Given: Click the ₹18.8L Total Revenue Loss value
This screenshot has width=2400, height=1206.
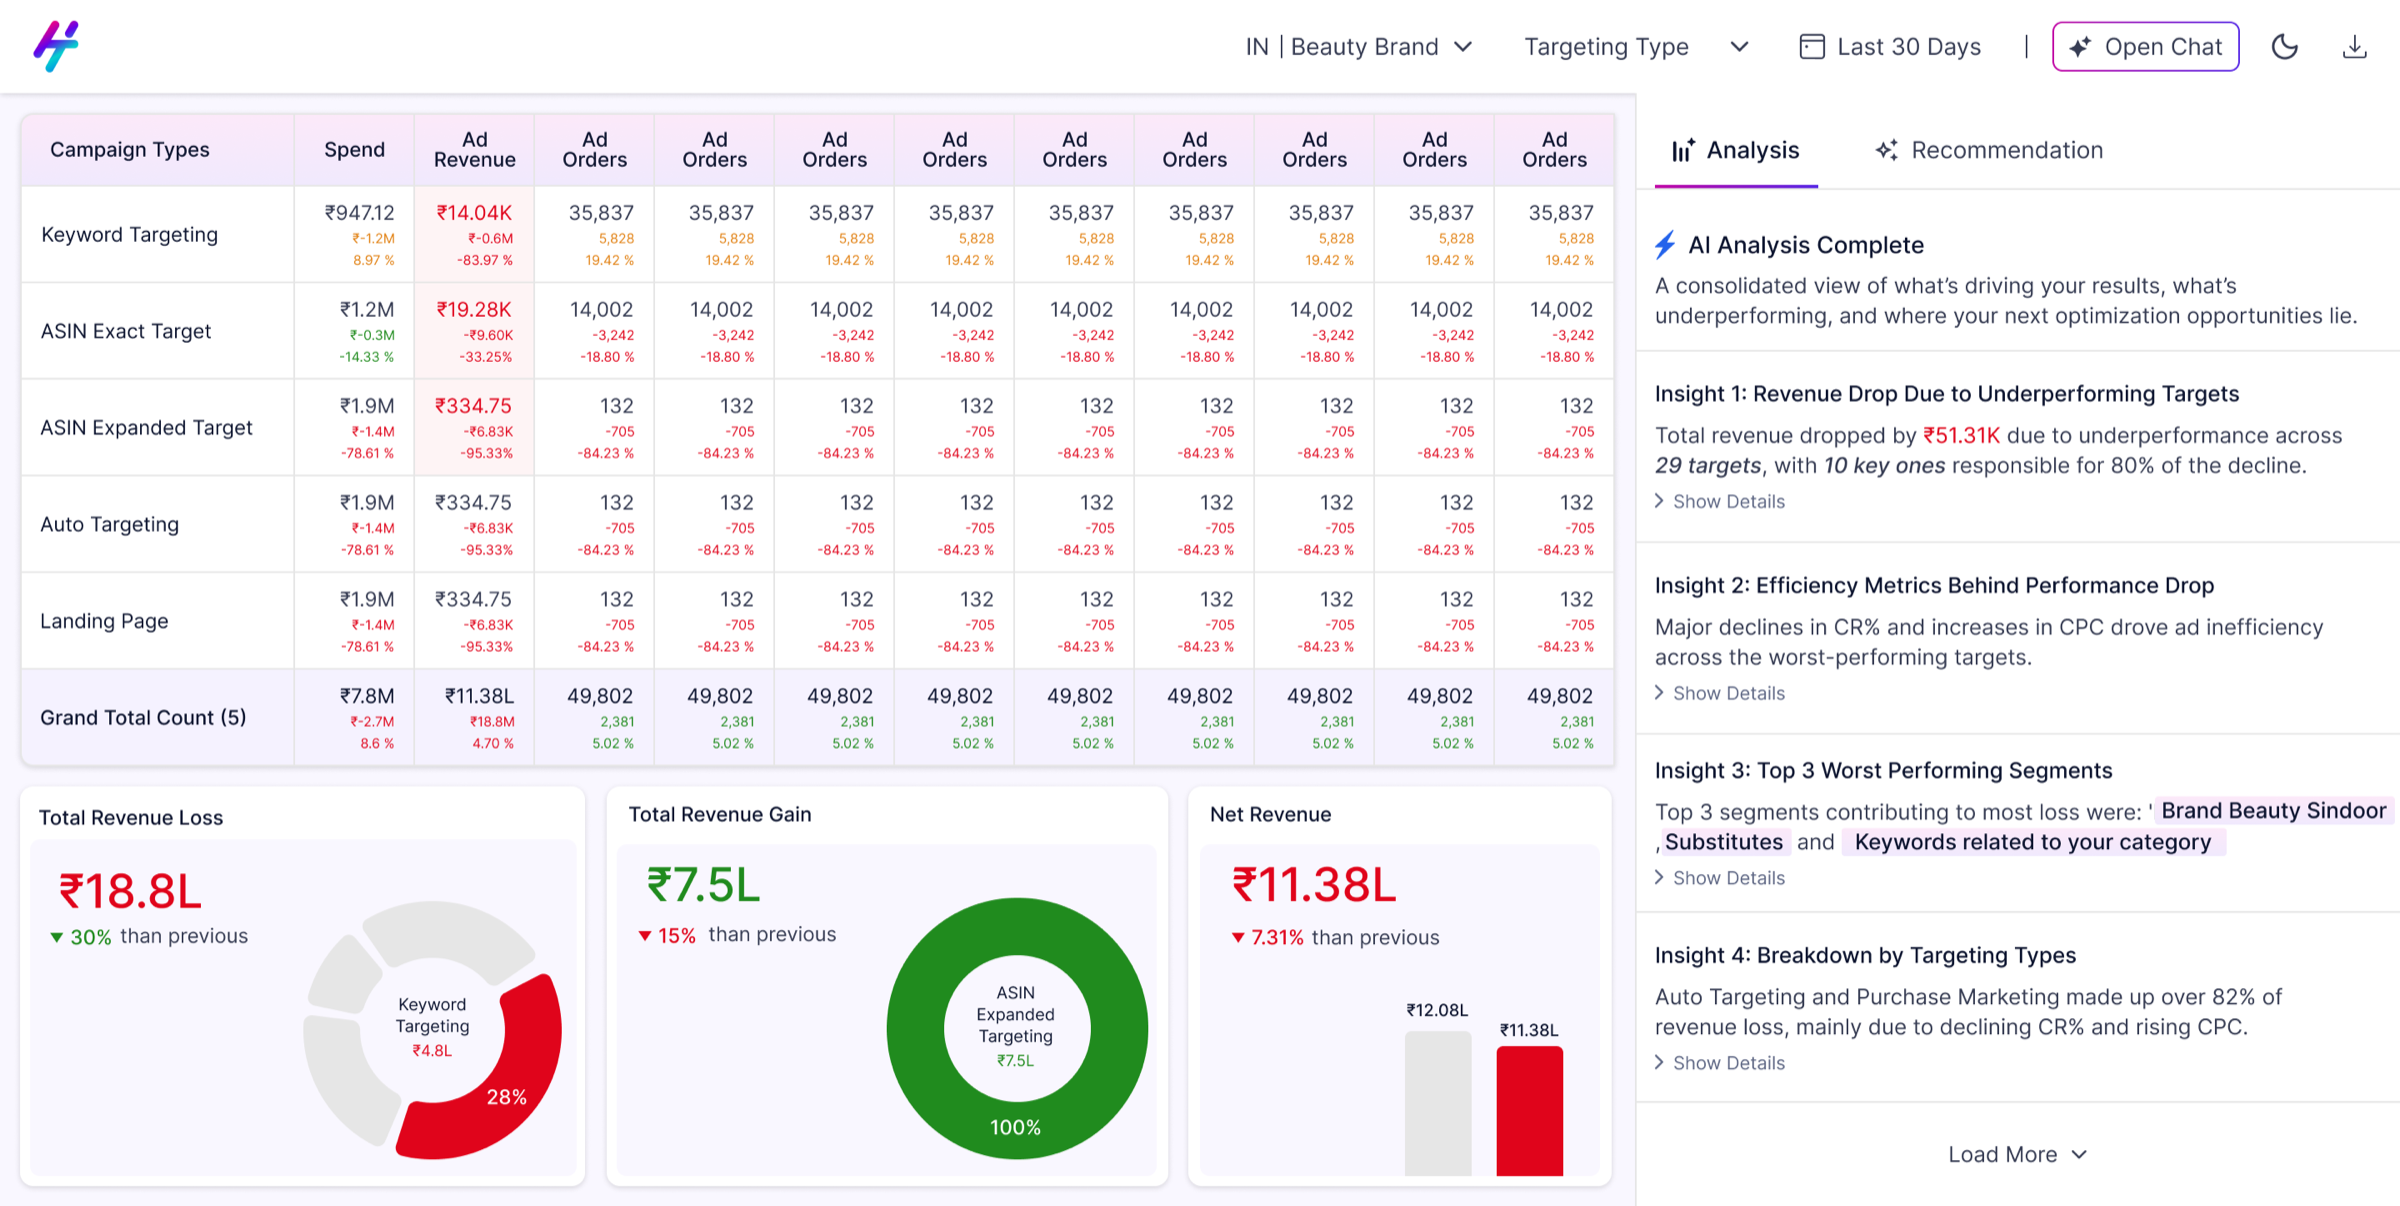Looking at the screenshot, I should 130,891.
